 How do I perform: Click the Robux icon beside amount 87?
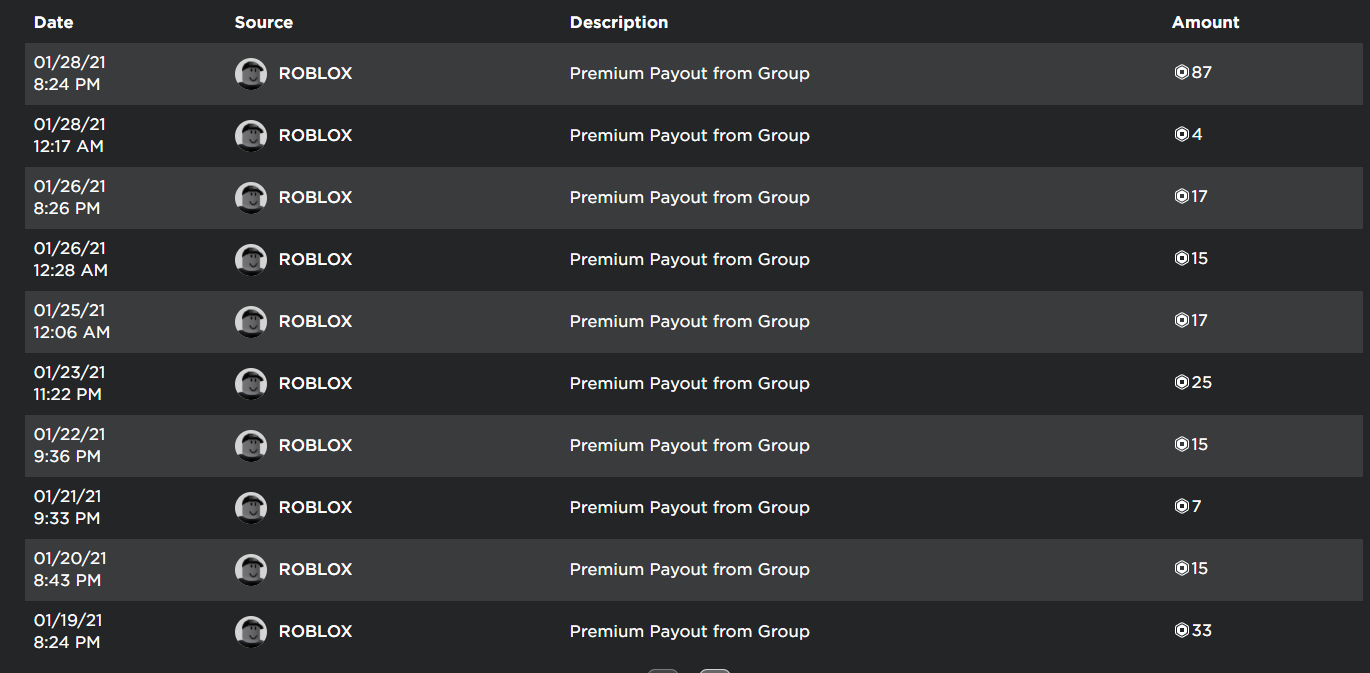coord(1181,72)
